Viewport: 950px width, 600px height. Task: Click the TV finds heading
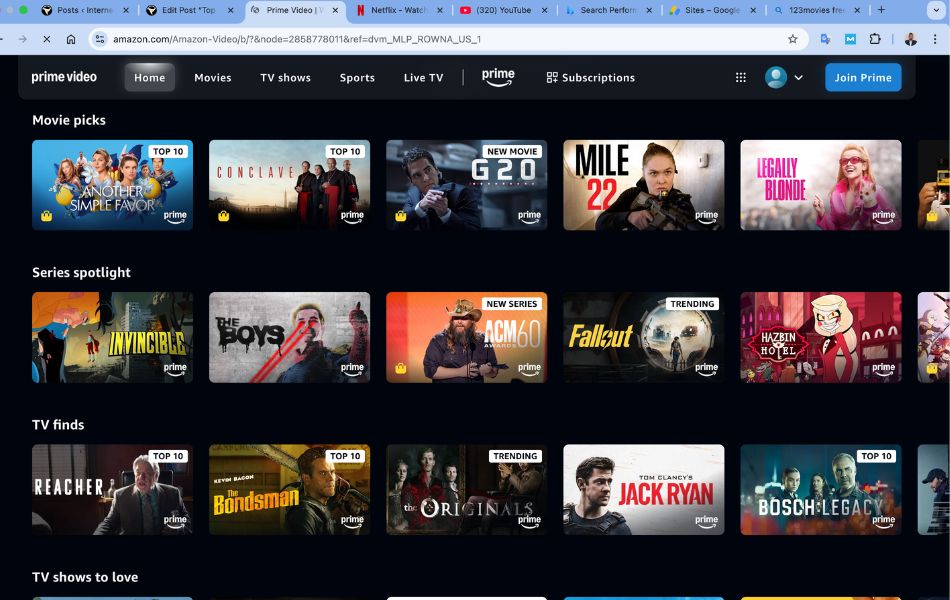pyautogui.click(x=58, y=425)
